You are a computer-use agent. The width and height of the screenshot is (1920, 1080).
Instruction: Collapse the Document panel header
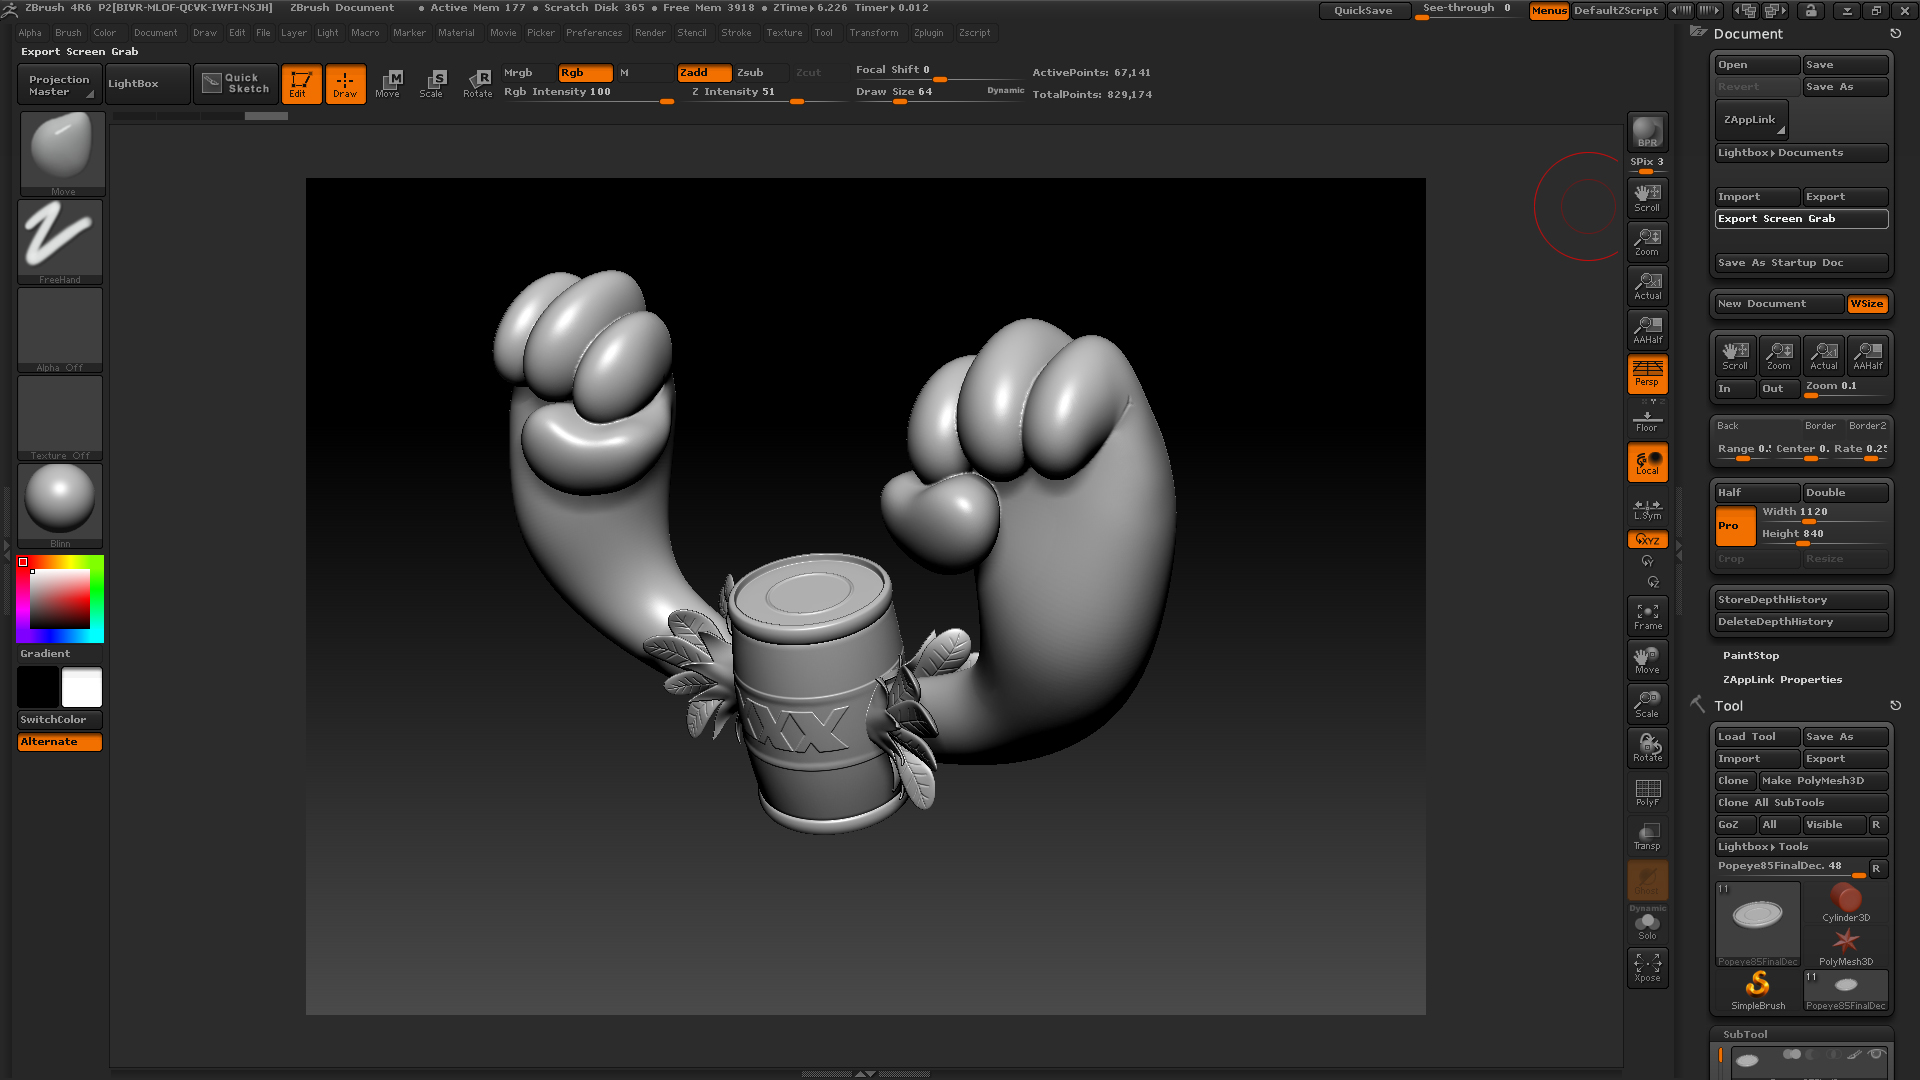1747,34
